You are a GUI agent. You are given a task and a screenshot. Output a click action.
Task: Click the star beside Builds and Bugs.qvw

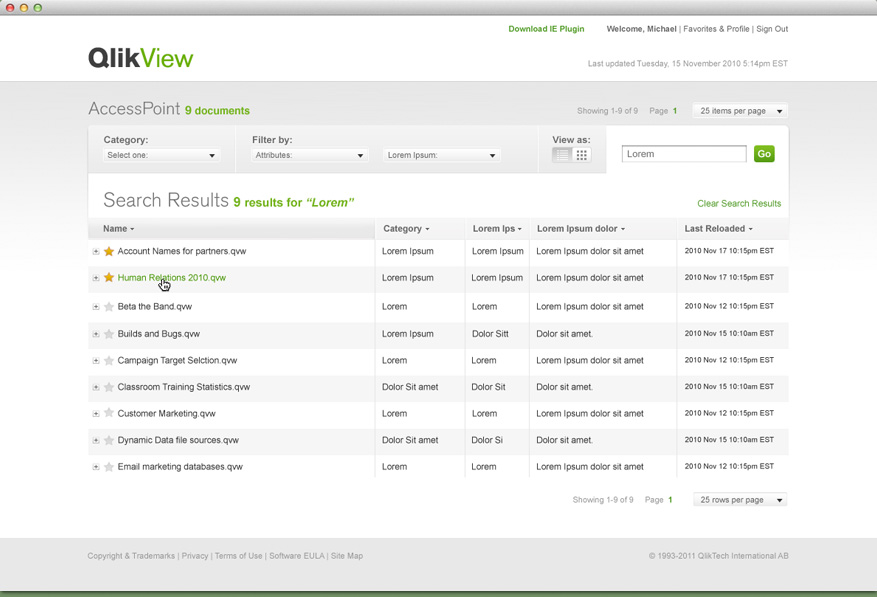109,334
